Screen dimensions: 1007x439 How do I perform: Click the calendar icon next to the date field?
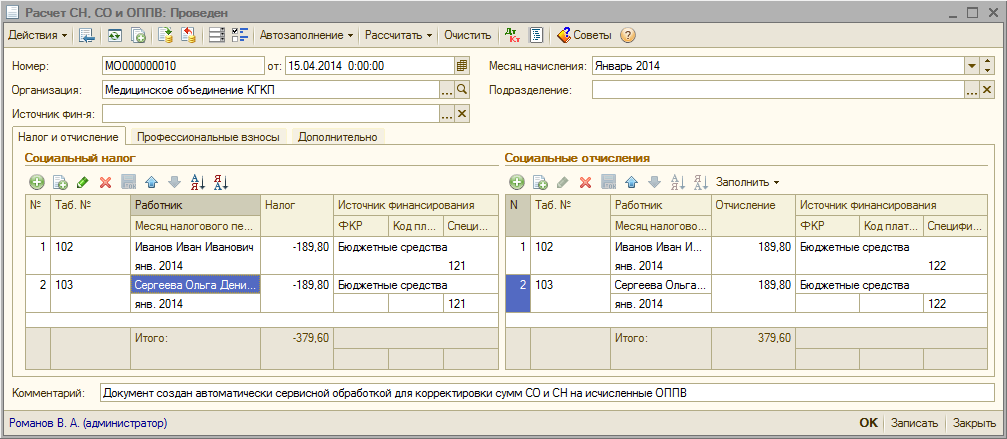pos(462,66)
